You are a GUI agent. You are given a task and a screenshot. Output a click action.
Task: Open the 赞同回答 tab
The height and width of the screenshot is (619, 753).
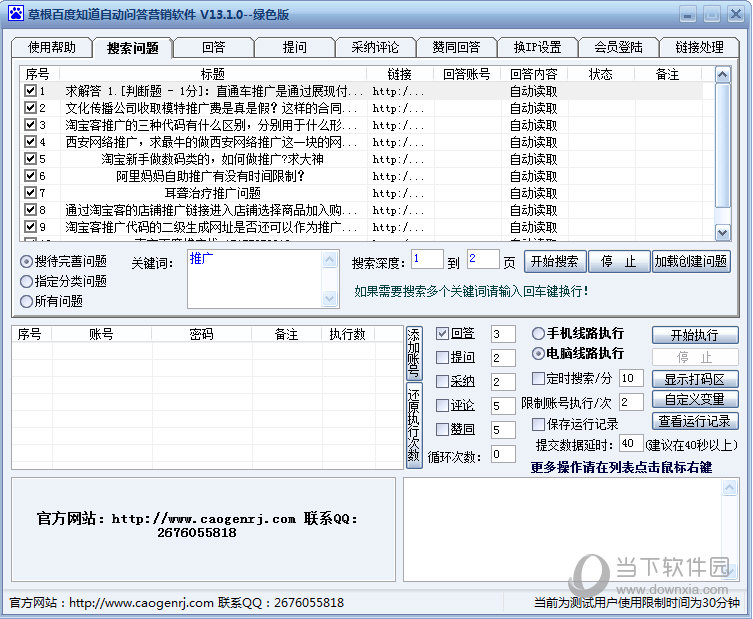(456, 47)
